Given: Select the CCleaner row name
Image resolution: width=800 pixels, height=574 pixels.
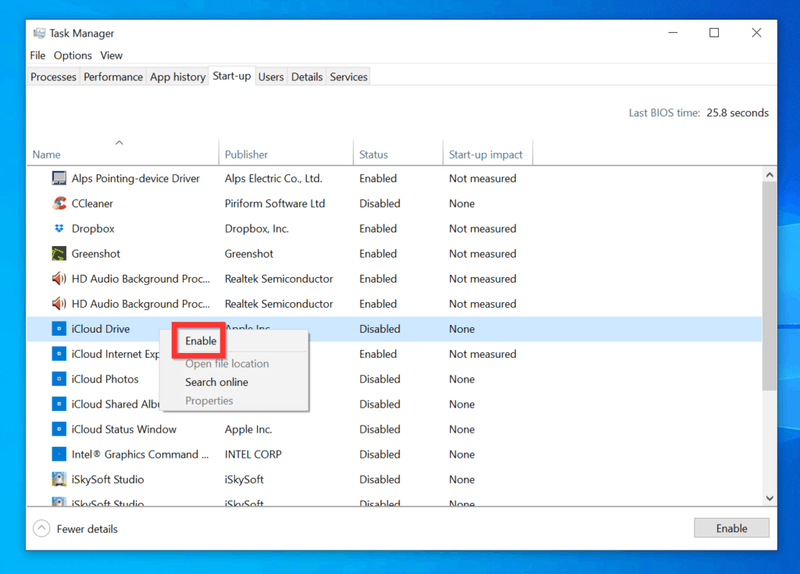Looking at the screenshot, I should pyautogui.click(x=92, y=204).
